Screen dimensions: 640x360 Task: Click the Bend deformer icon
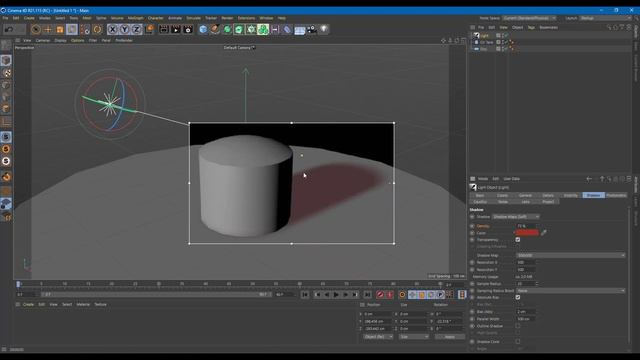287,29
